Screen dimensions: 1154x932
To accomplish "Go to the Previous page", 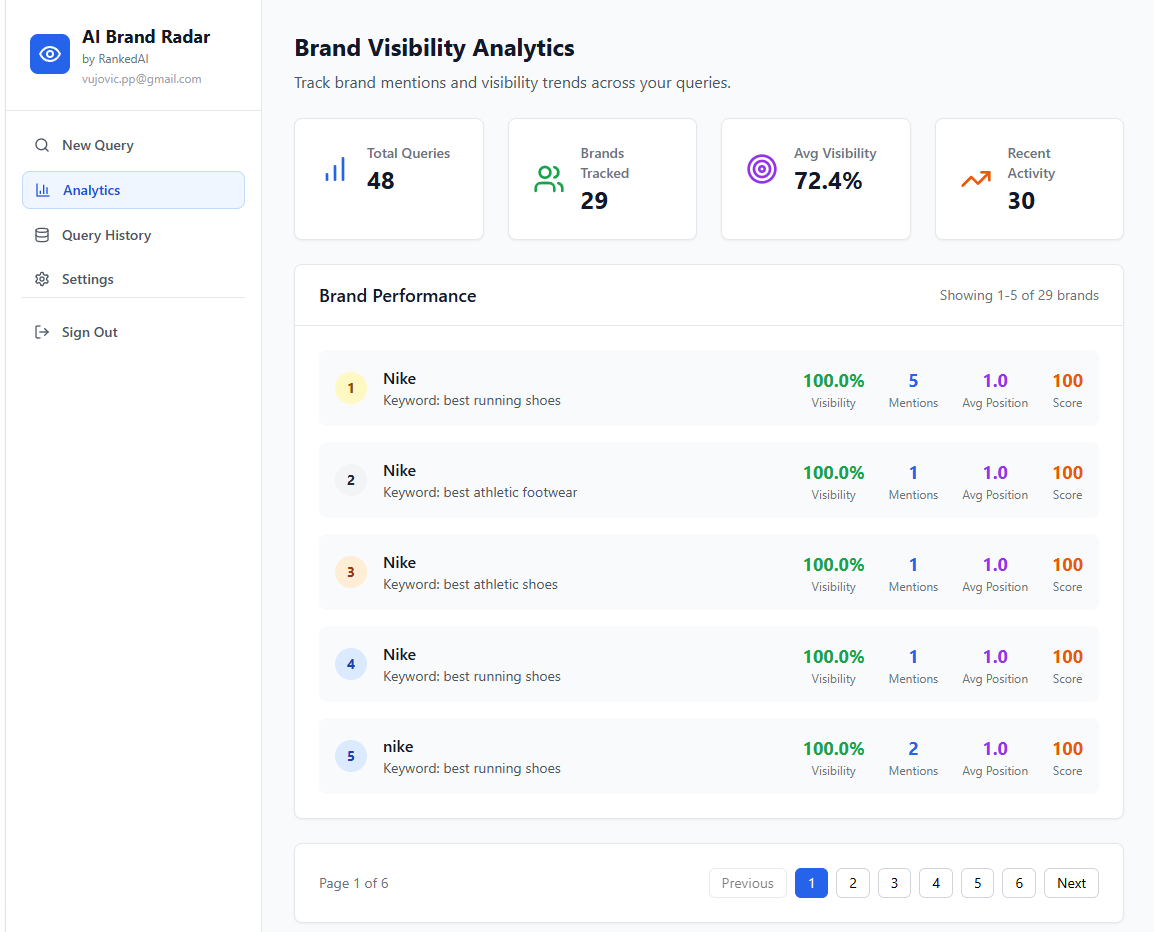I will tap(748, 883).
